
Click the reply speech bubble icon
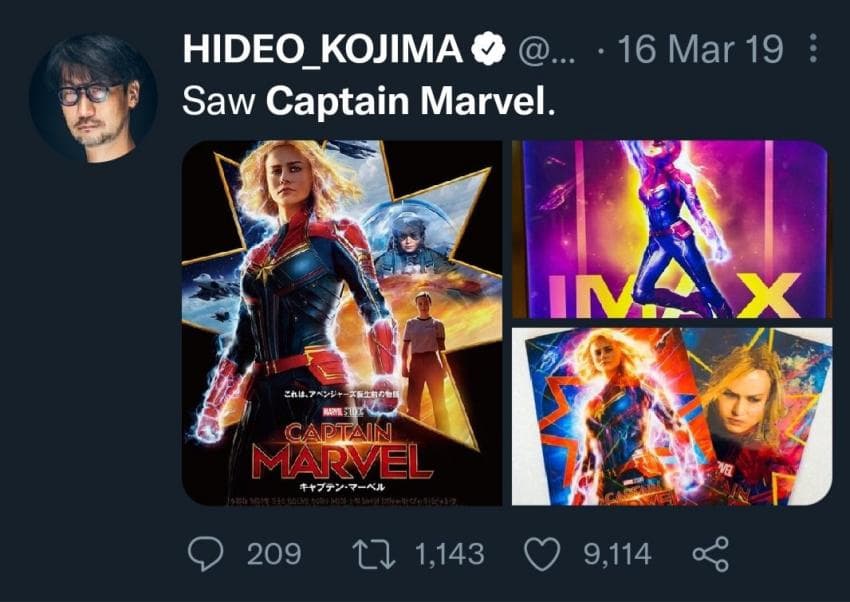tap(207, 553)
